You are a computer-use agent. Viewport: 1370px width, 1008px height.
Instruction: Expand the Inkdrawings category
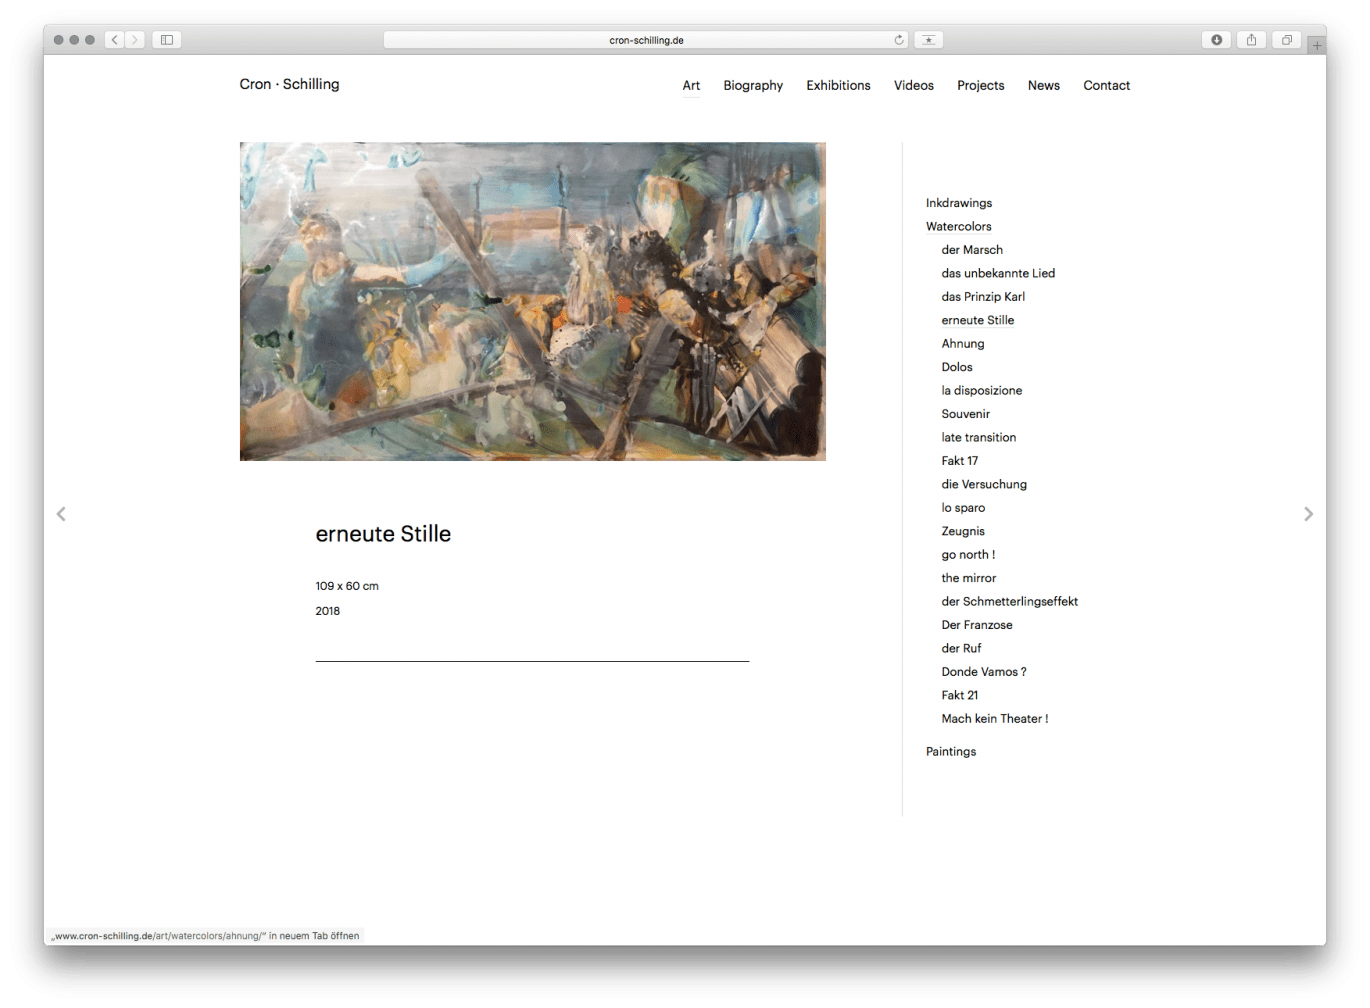click(x=958, y=203)
